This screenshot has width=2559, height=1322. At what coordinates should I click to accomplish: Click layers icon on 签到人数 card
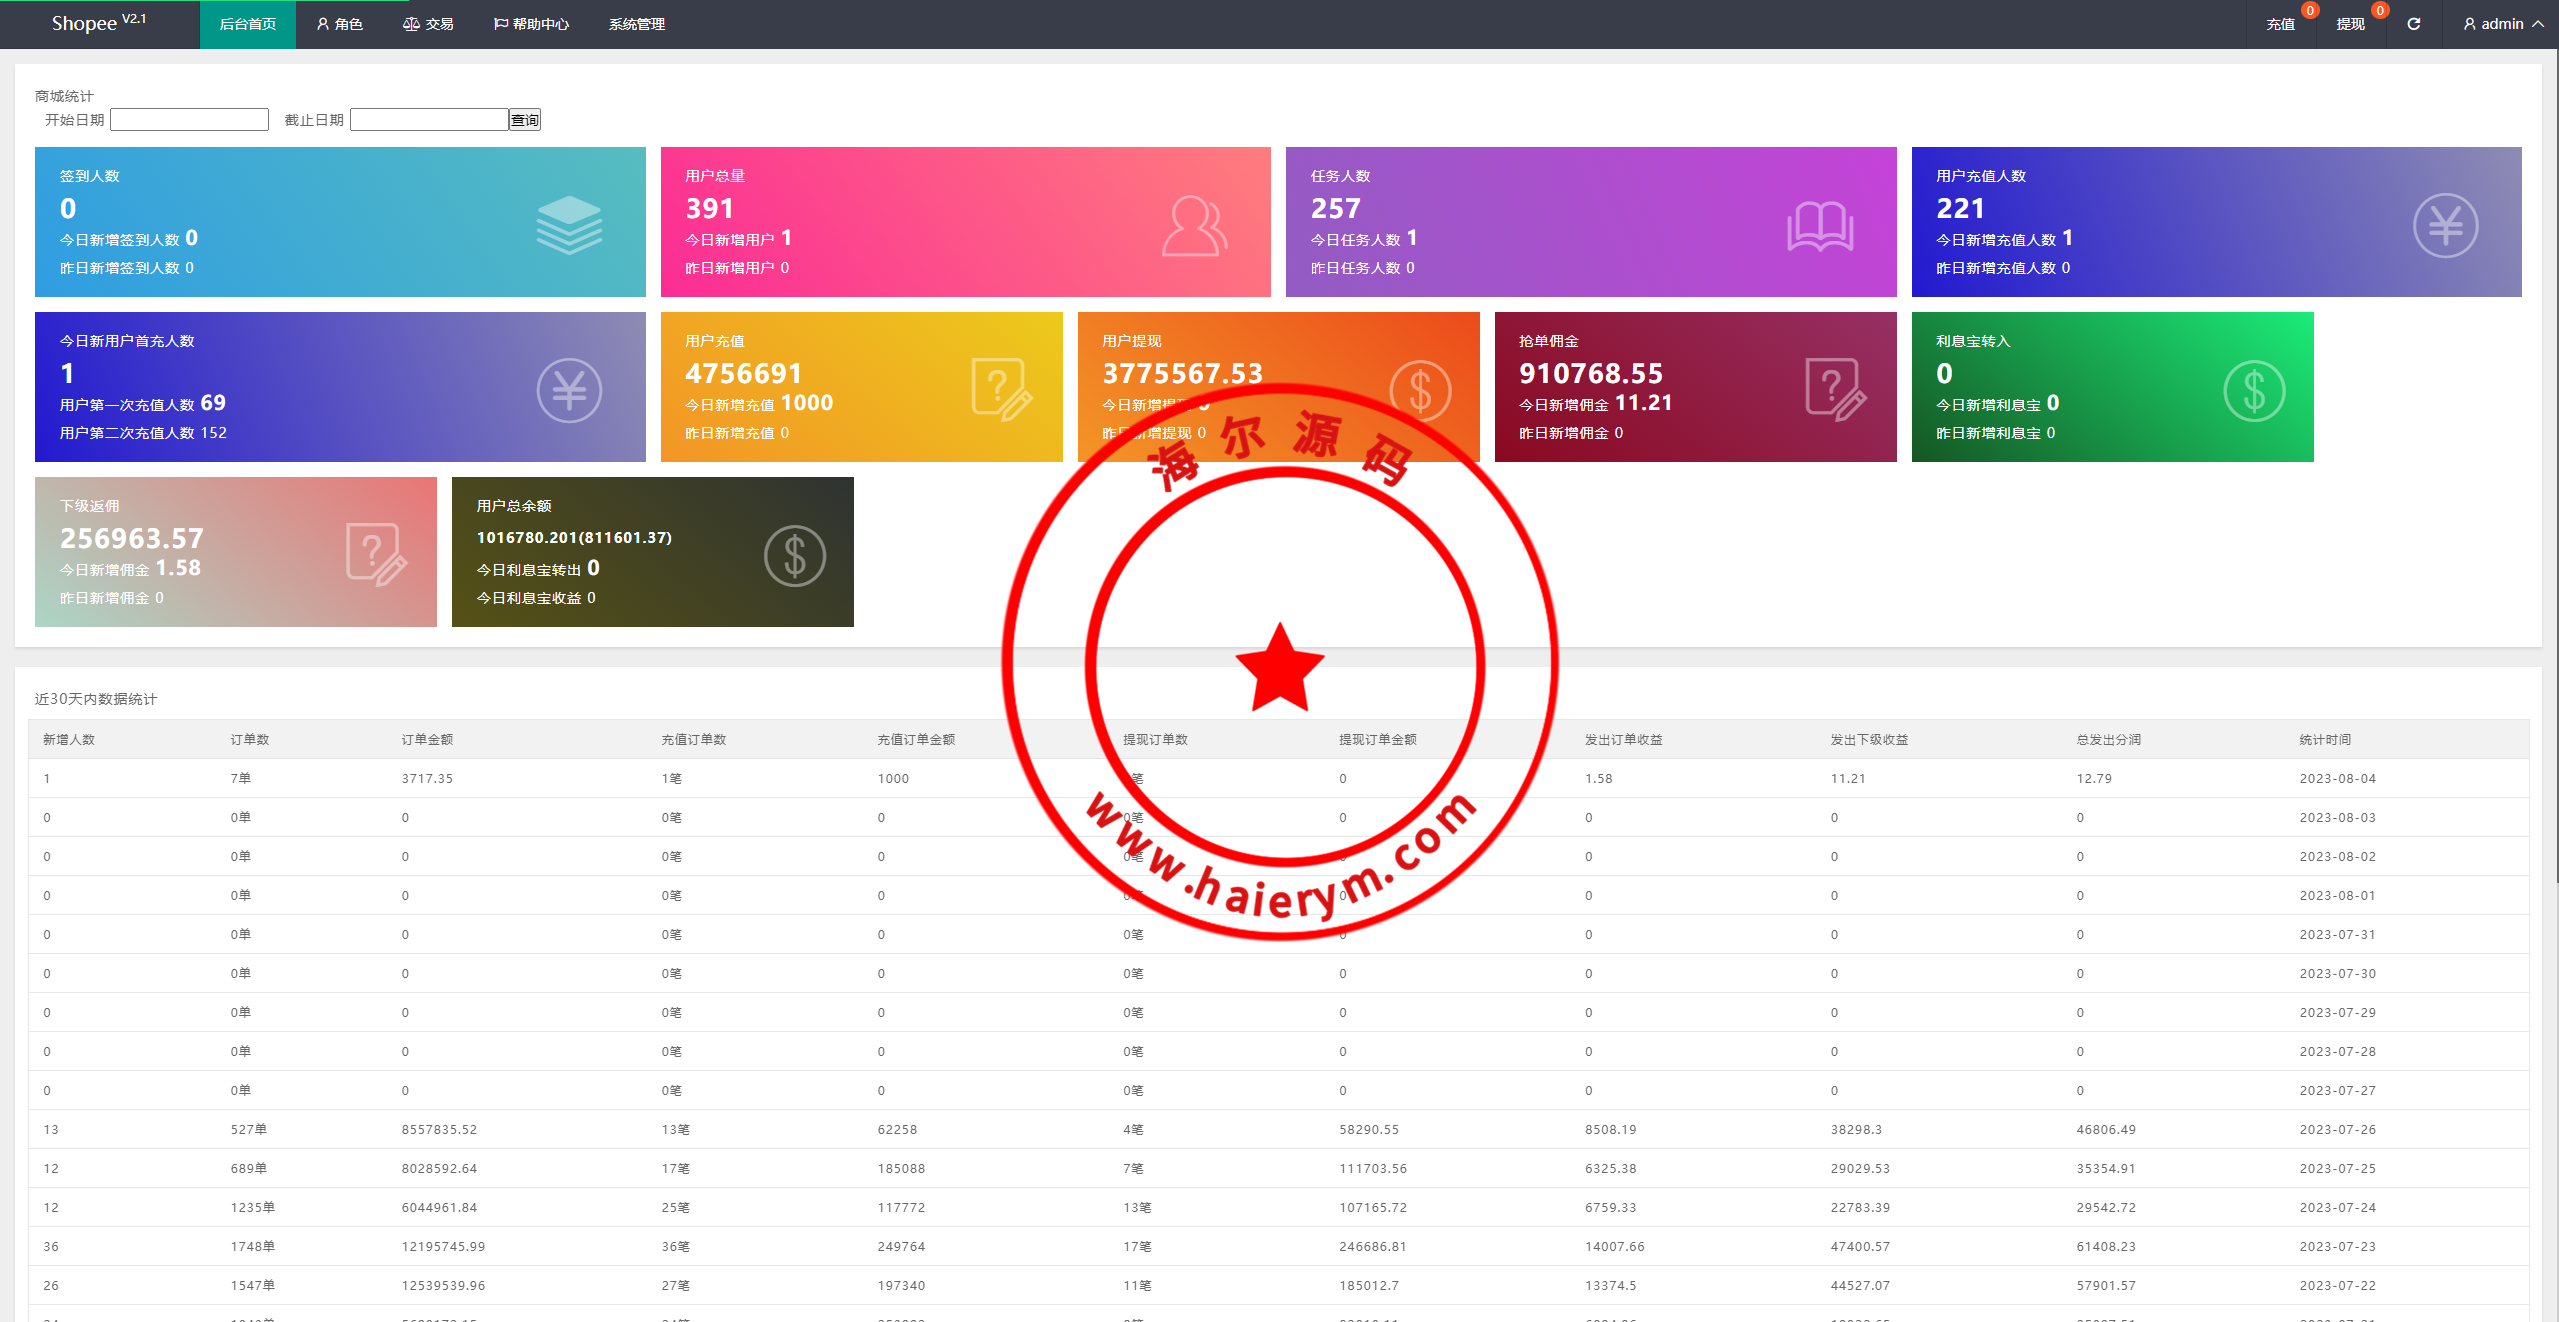tap(569, 225)
